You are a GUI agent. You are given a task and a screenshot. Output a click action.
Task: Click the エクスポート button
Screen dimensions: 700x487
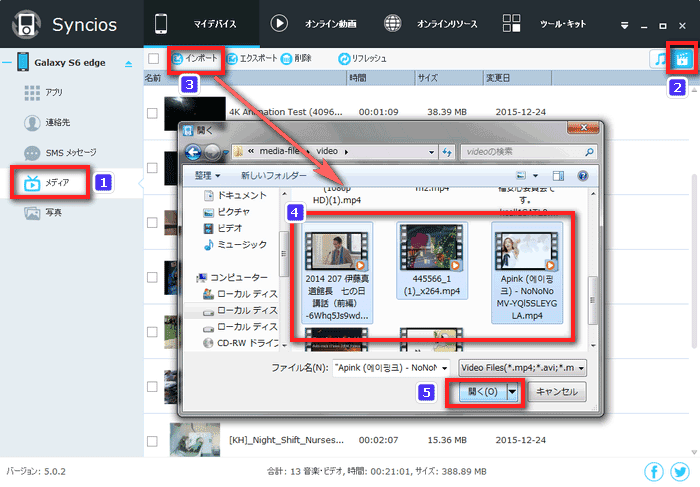(x=251, y=58)
